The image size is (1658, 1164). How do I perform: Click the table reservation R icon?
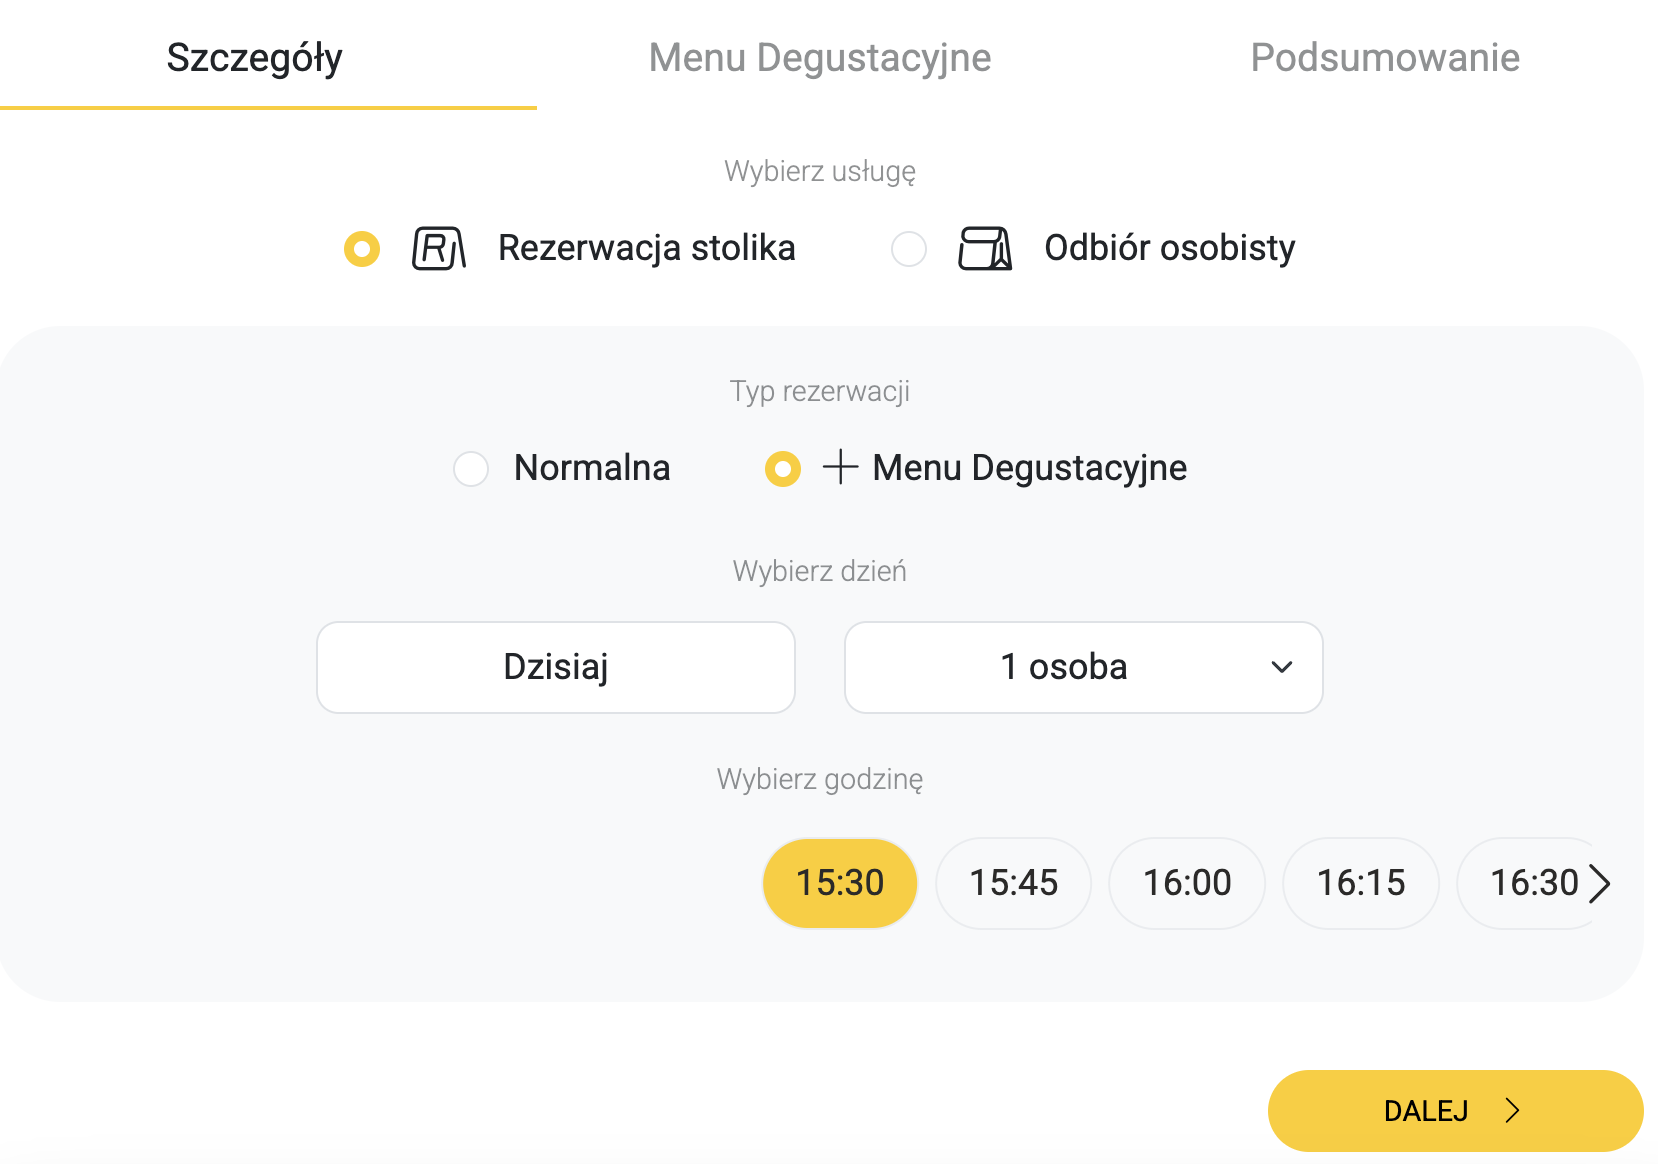(x=439, y=249)
